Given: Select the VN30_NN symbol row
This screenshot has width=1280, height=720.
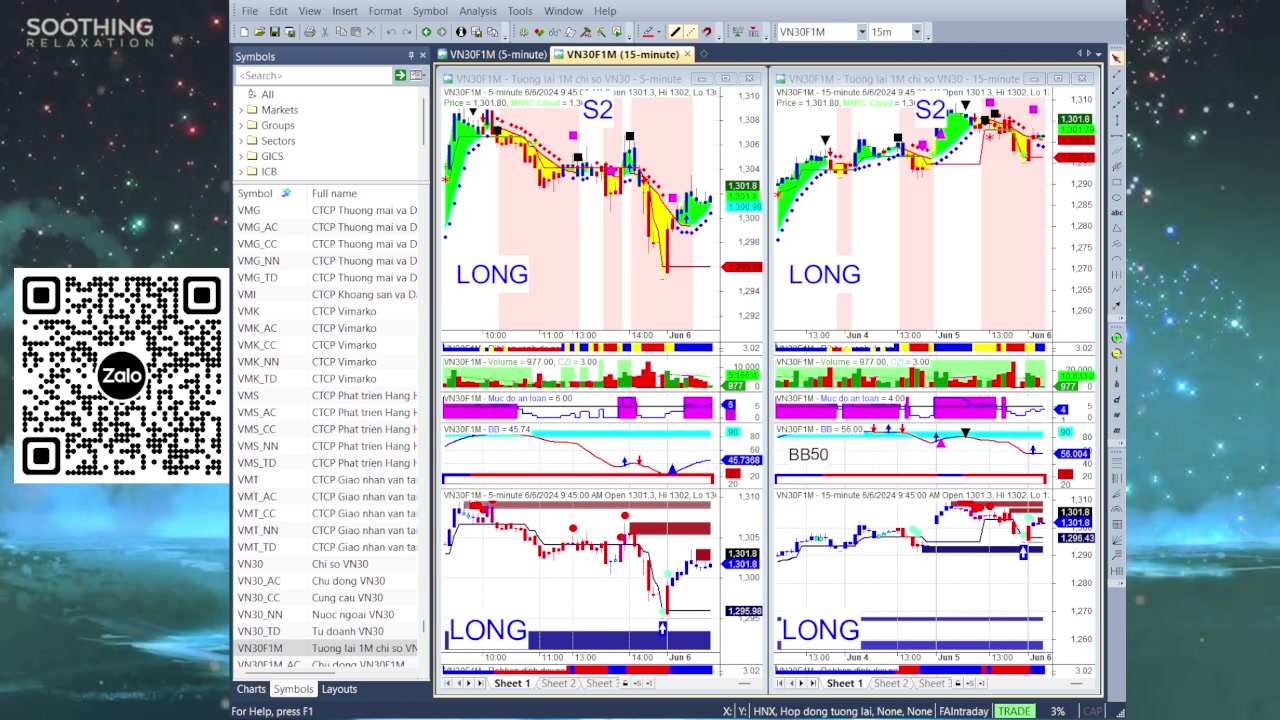Looking at the screenshot, I should (x=326, y=614).
